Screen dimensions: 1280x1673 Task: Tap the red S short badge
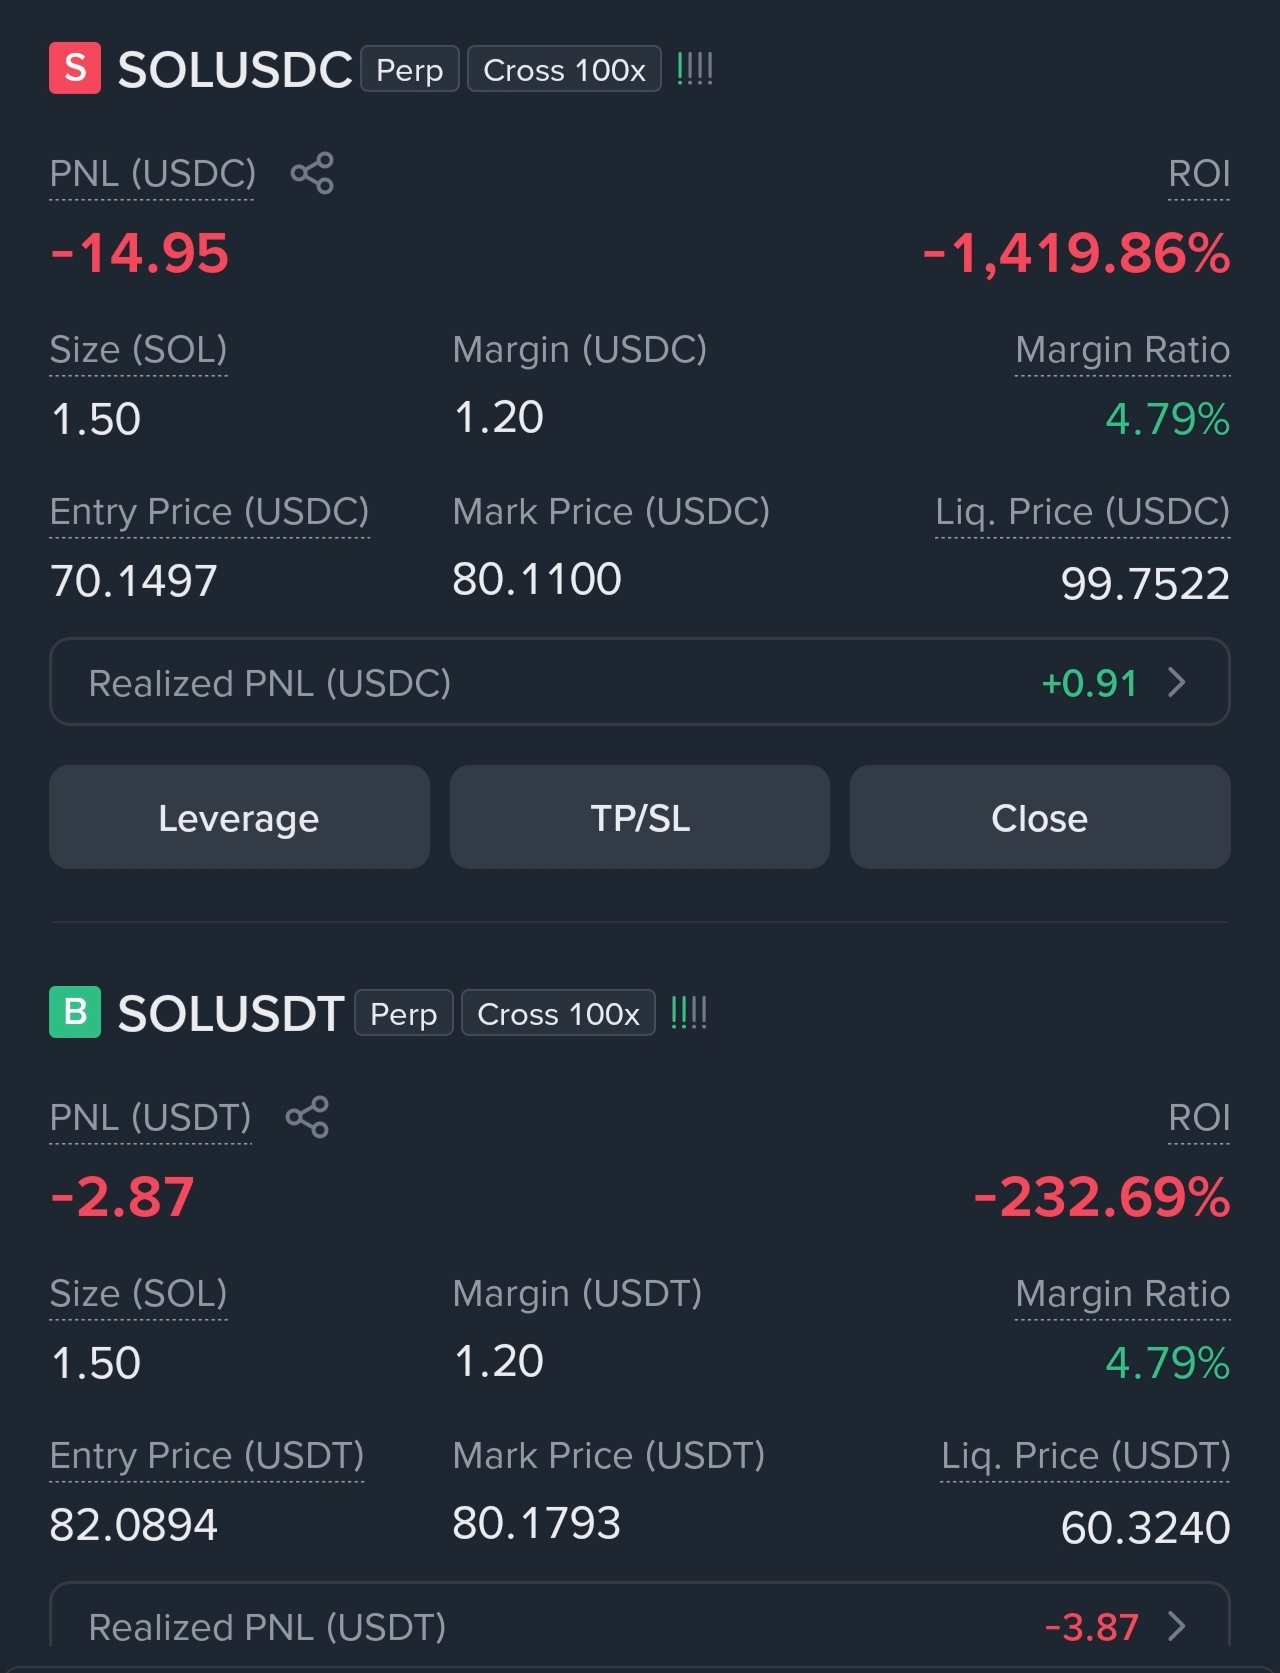coord(75,68)
